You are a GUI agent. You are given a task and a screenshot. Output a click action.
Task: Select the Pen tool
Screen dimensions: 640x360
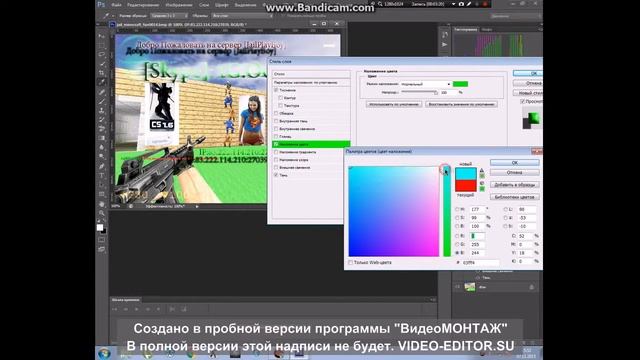[101, 167]
